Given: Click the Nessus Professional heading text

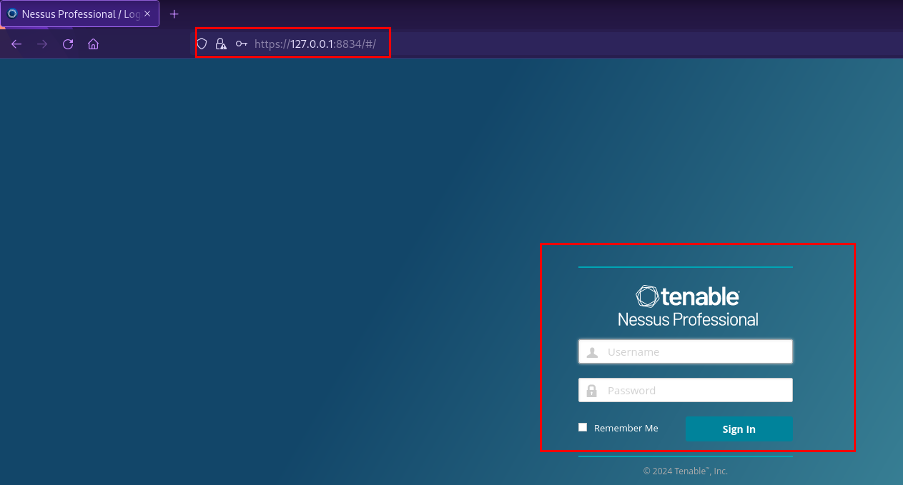Looking at the screenshot, I should point(688,320).
